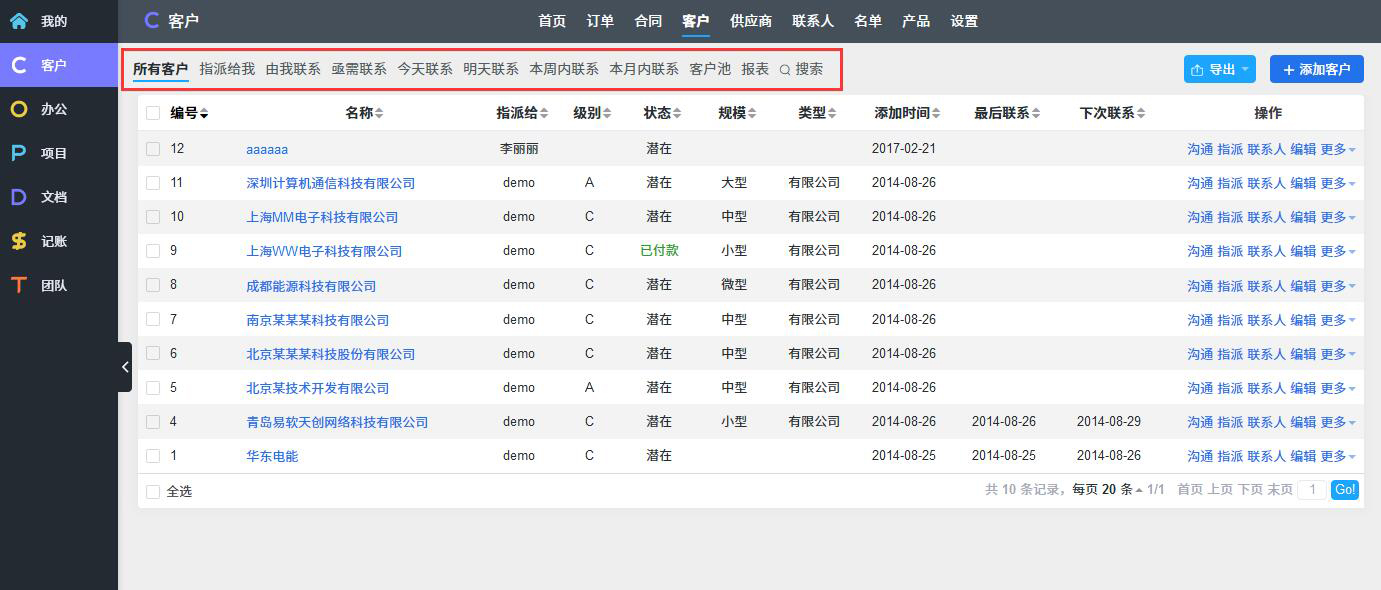
Task: Go to 合同 in top navigation
Action: [x=648, y=21]
